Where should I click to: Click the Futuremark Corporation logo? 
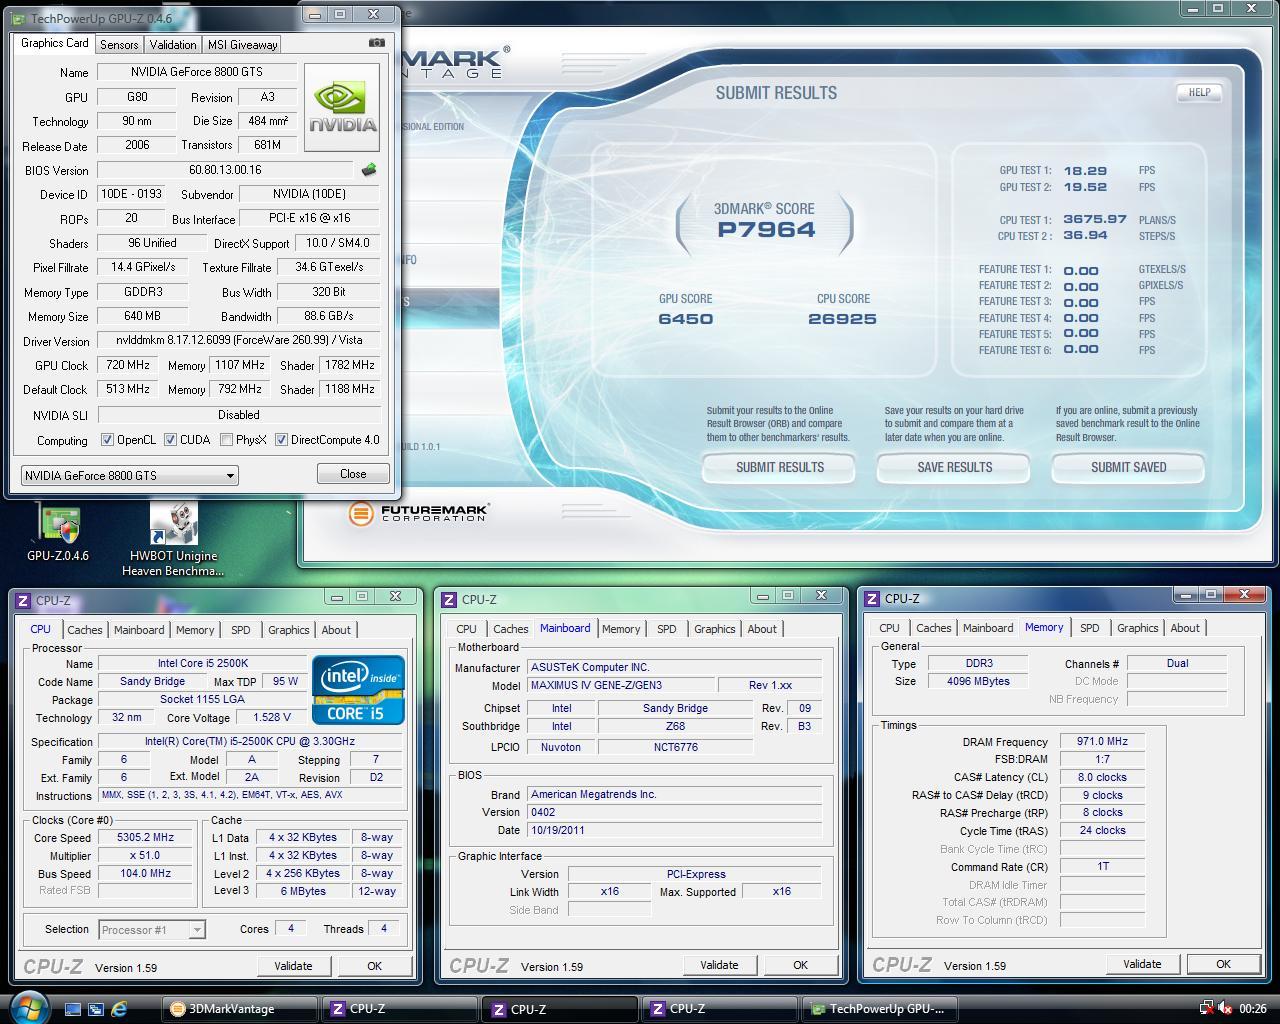coord(418,513)
